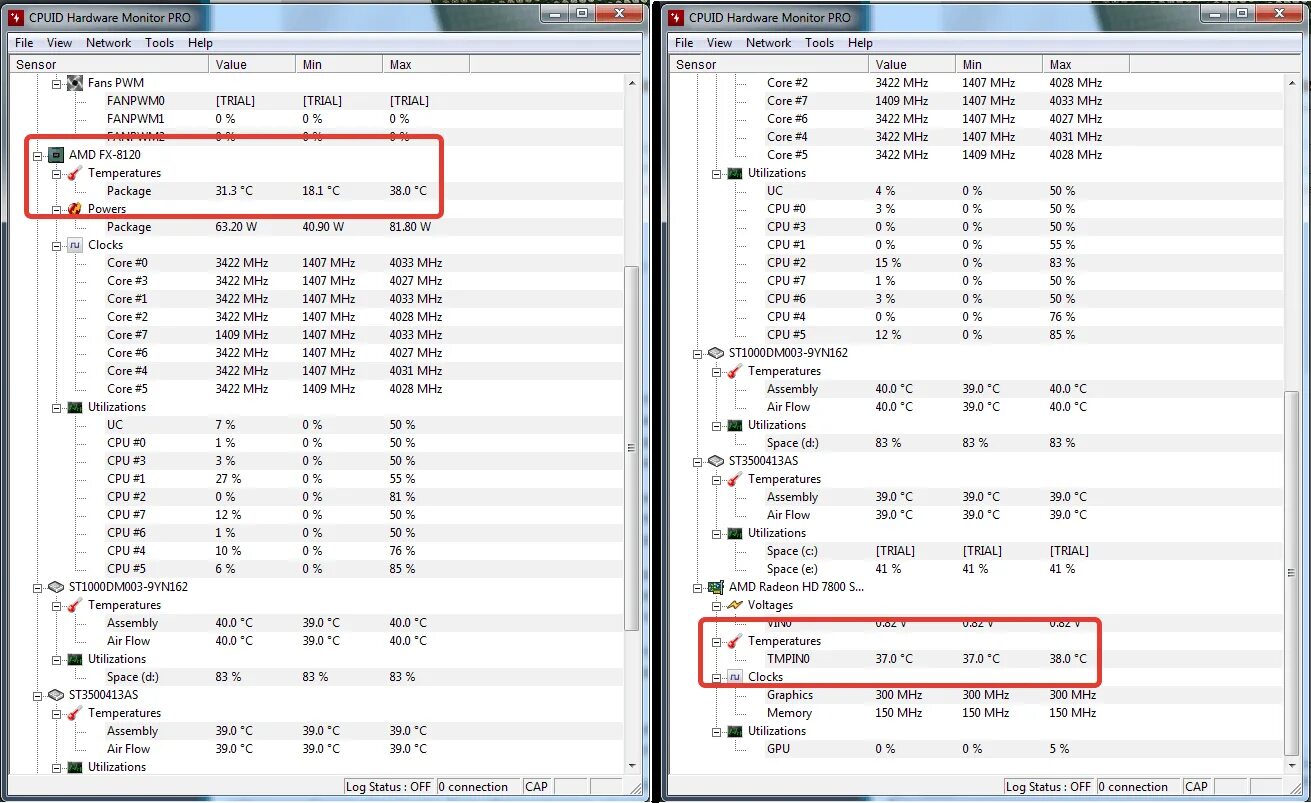The height and width of the screenshot is (803, 1311).
Task: Click the Utilizations icon under ST1000DM003-9YN162 in right window
Action: coord(735,425)
